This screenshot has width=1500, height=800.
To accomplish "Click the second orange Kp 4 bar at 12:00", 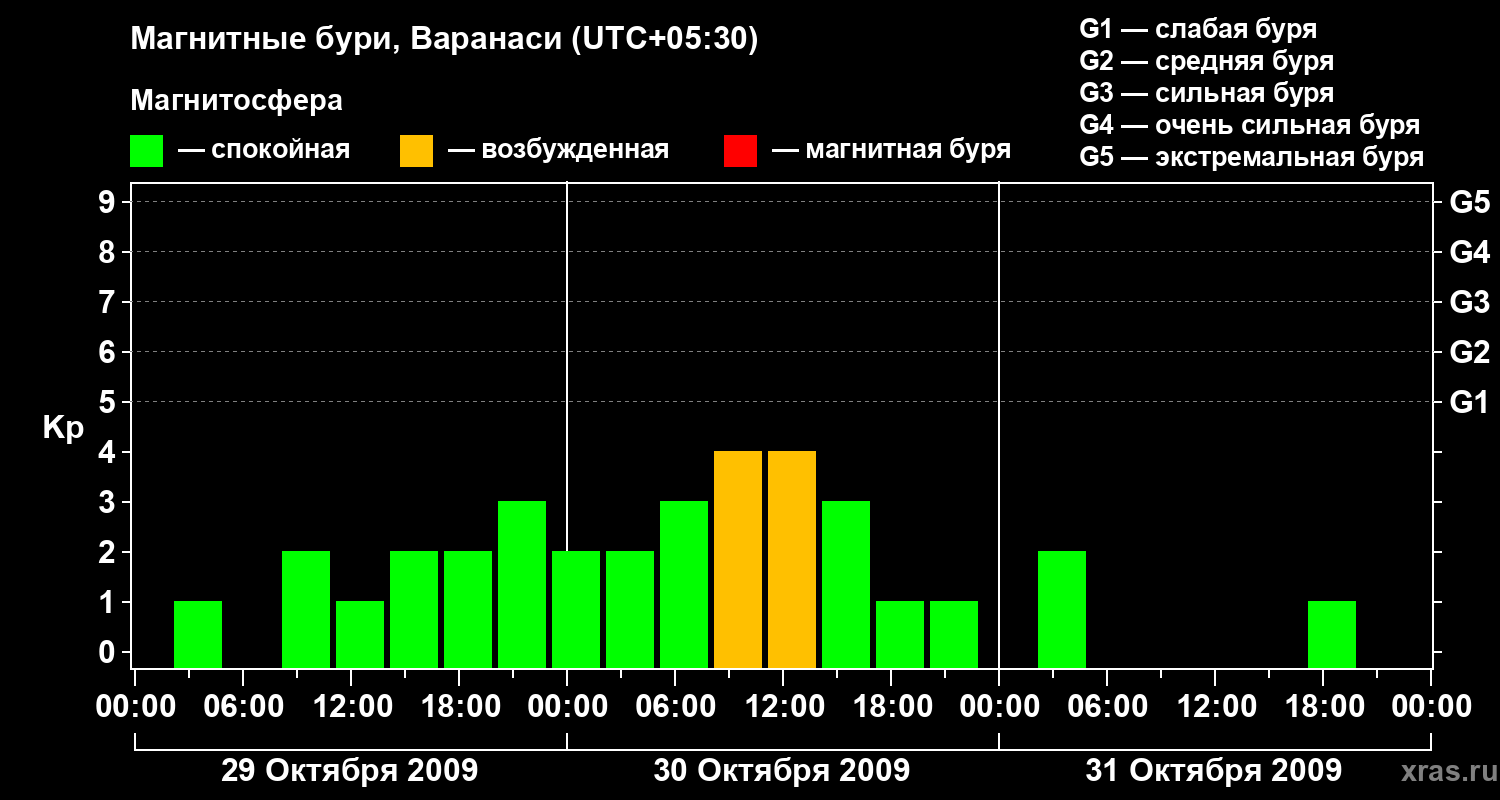I will (x=792, y=559).
